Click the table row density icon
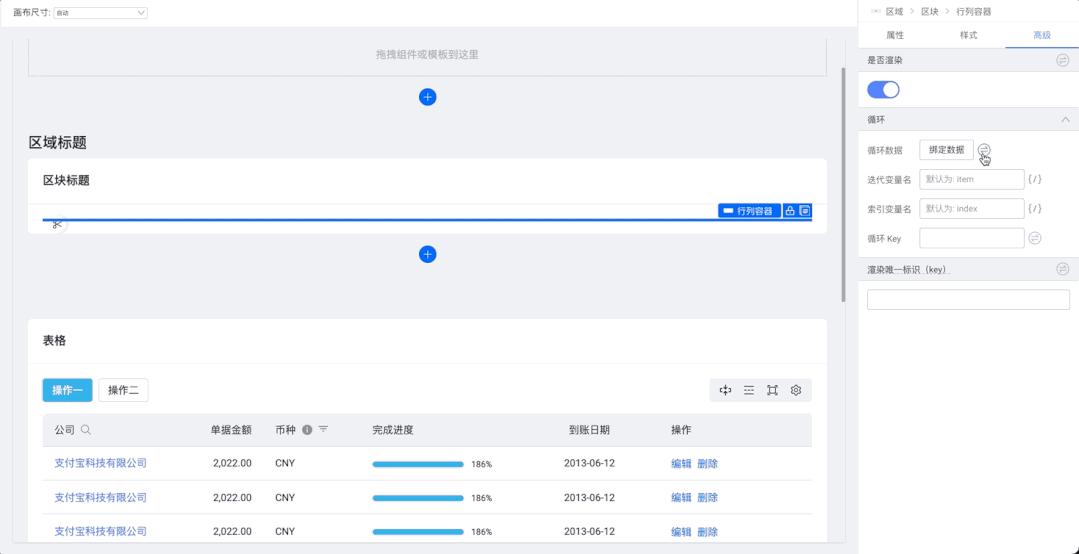Viewport: 1079px width, 554px height. 749,390
